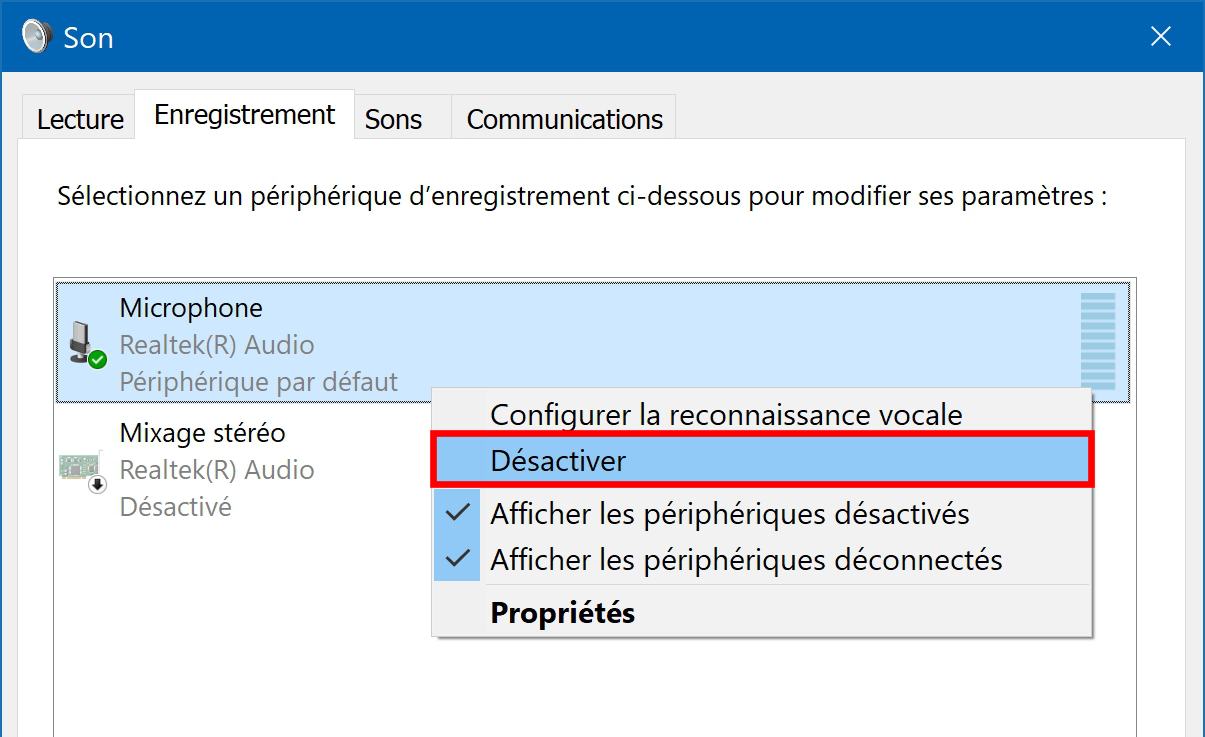Viewport: 1205px width, 737px height.
Task: Click the Microphone input level meter
Action: pos(1098,342)
